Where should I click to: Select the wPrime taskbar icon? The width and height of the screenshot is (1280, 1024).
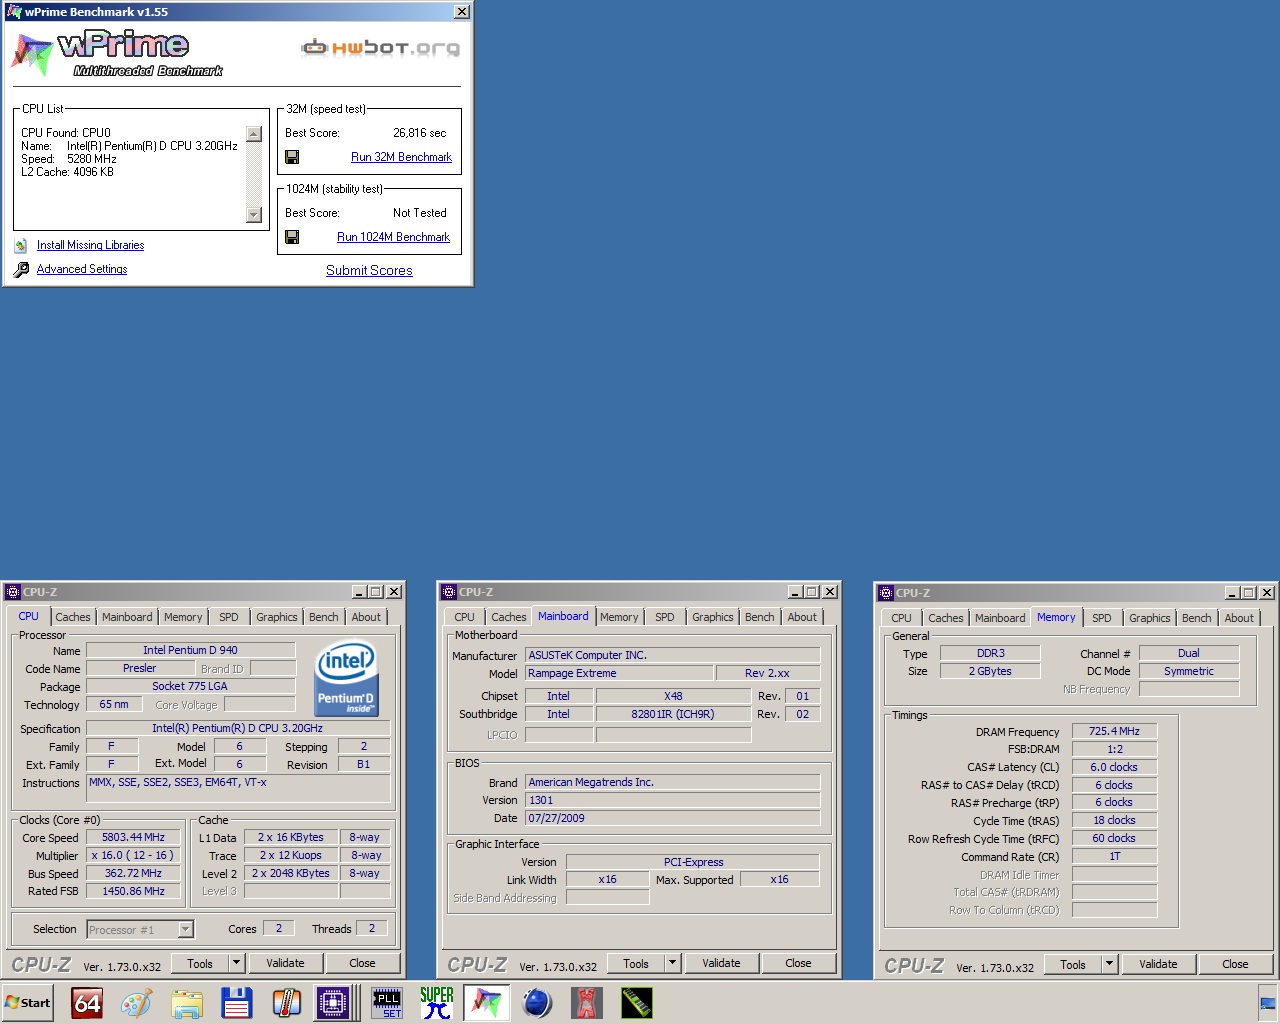487,1003
